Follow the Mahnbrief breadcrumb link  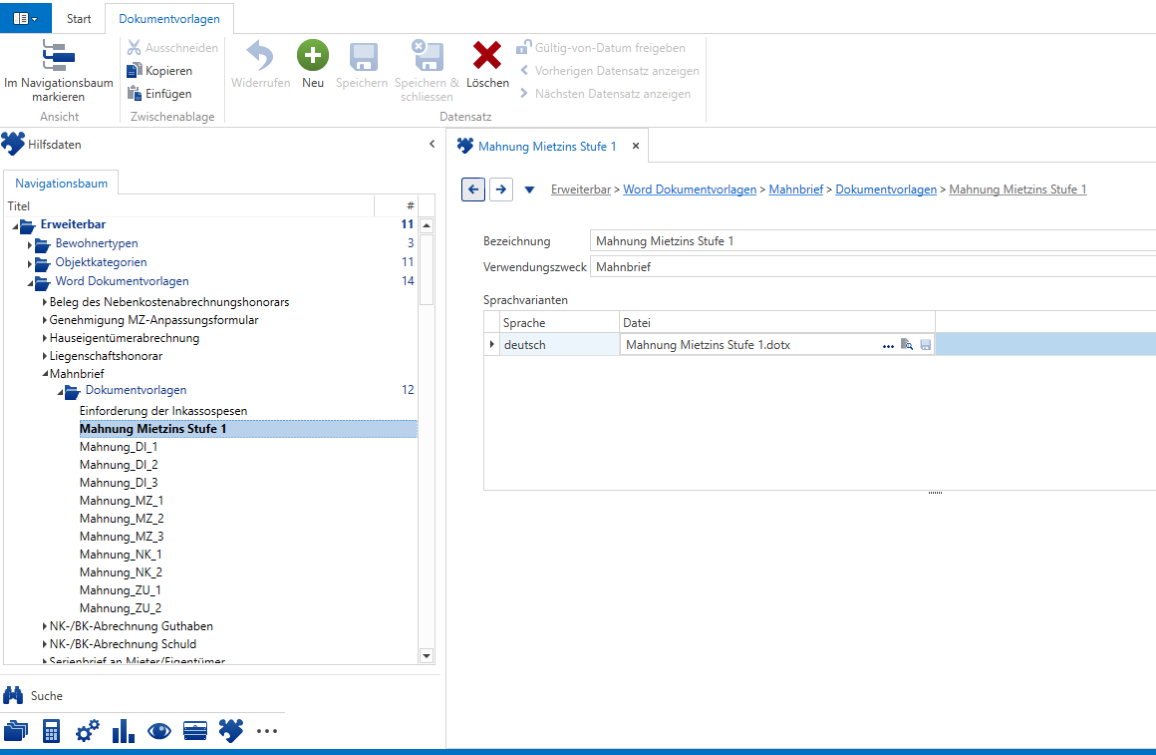(796, 189)
